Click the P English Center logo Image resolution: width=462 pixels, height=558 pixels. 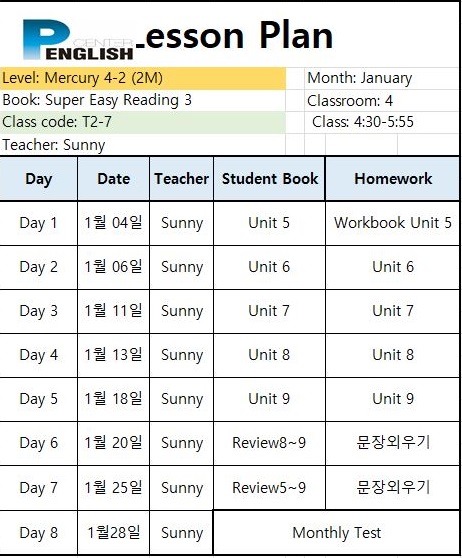[x=78, y=39]
